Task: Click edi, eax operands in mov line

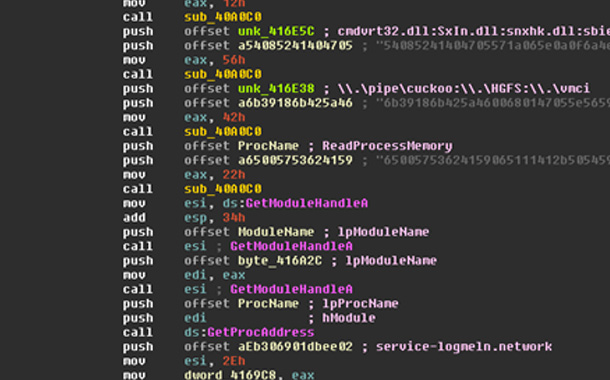Action: click(215, 275)
